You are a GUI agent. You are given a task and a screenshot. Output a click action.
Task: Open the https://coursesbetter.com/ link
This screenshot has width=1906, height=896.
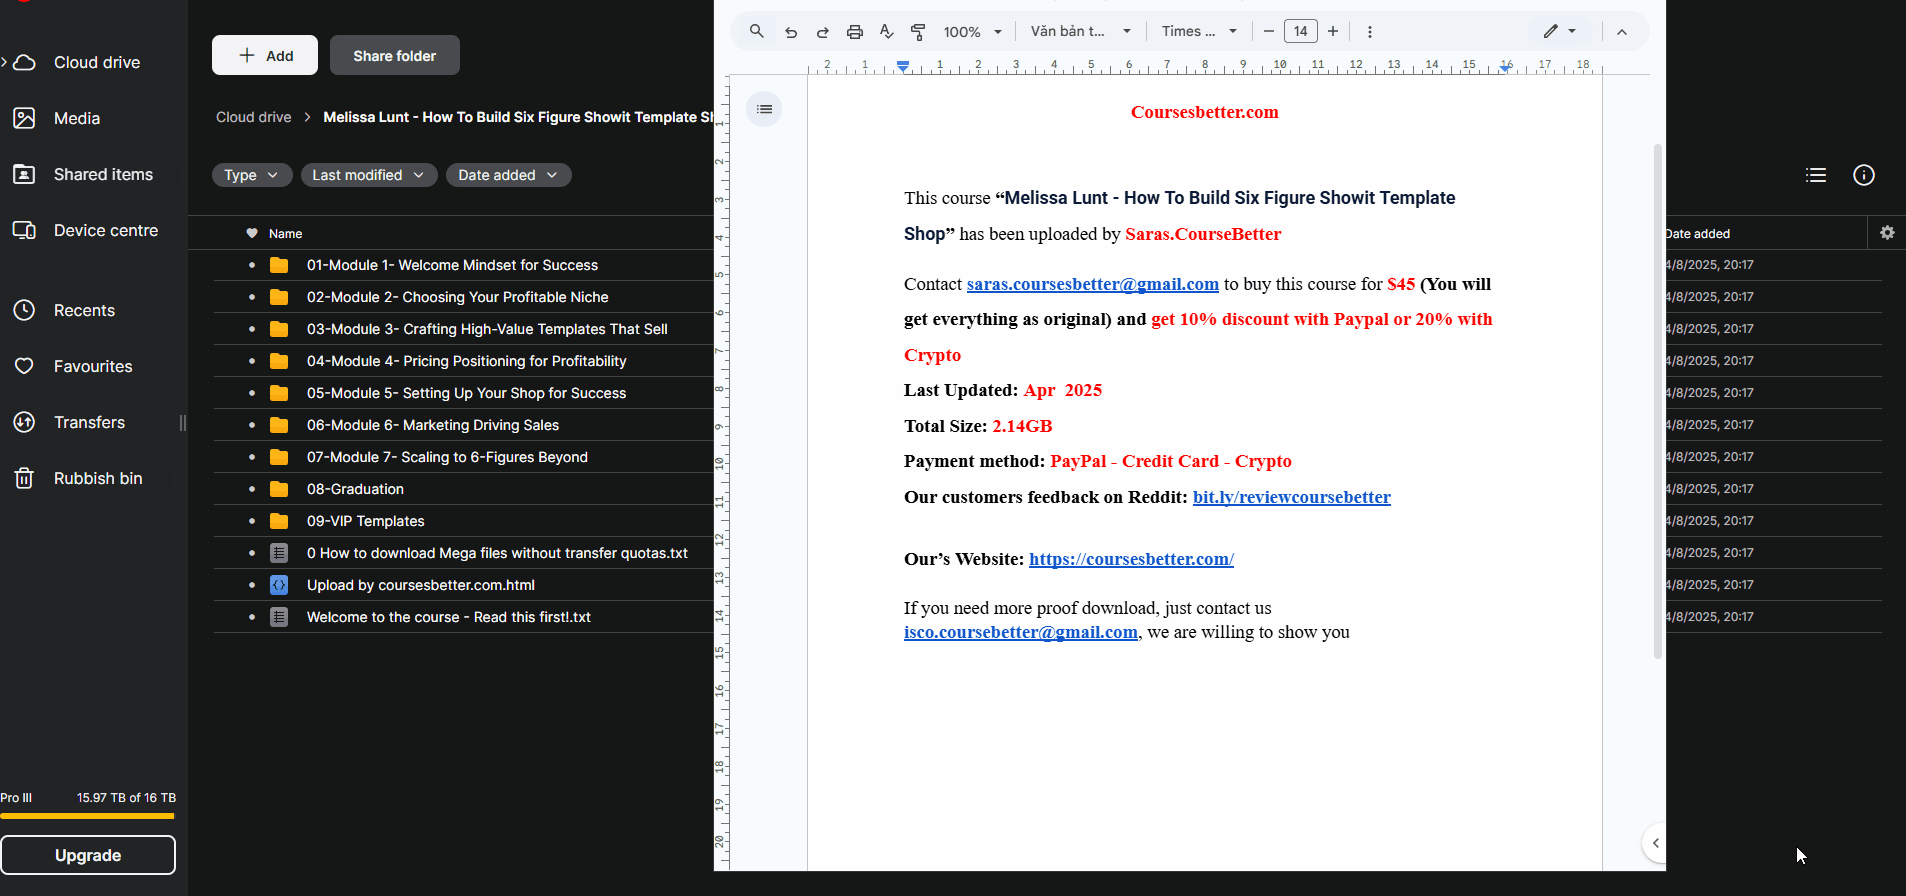point(1131,559)
